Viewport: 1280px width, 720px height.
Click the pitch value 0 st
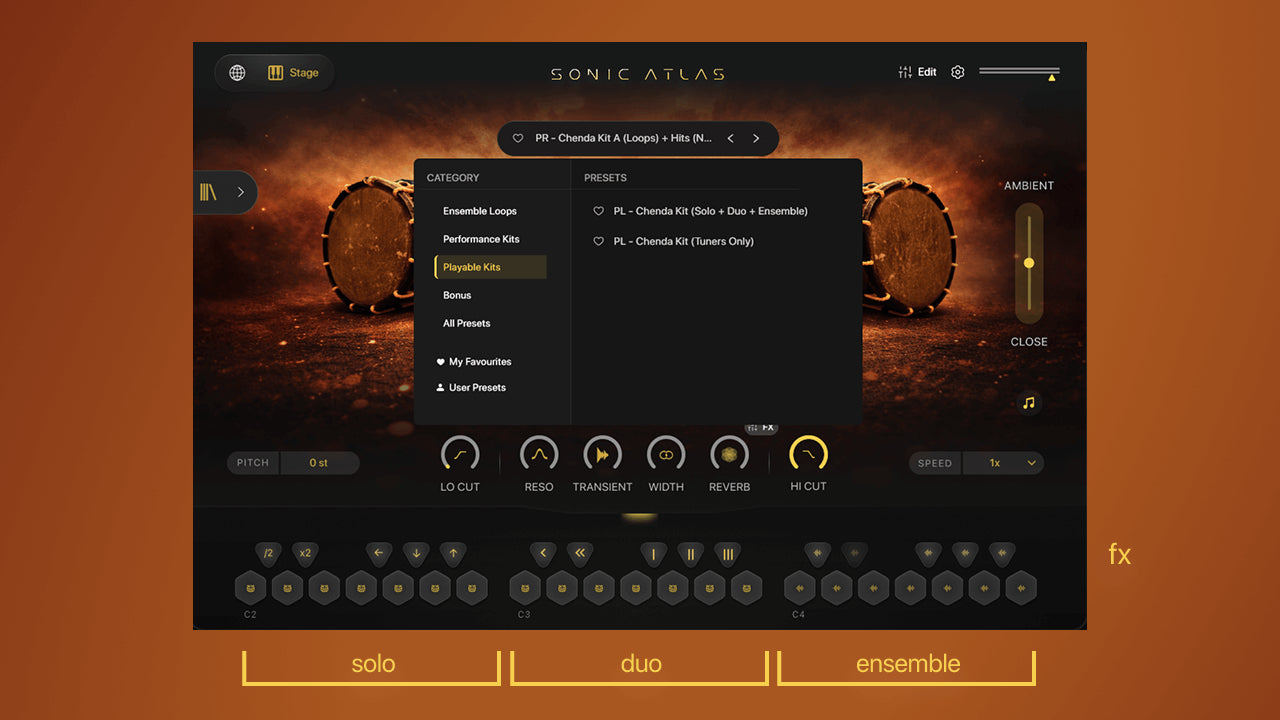319,463
